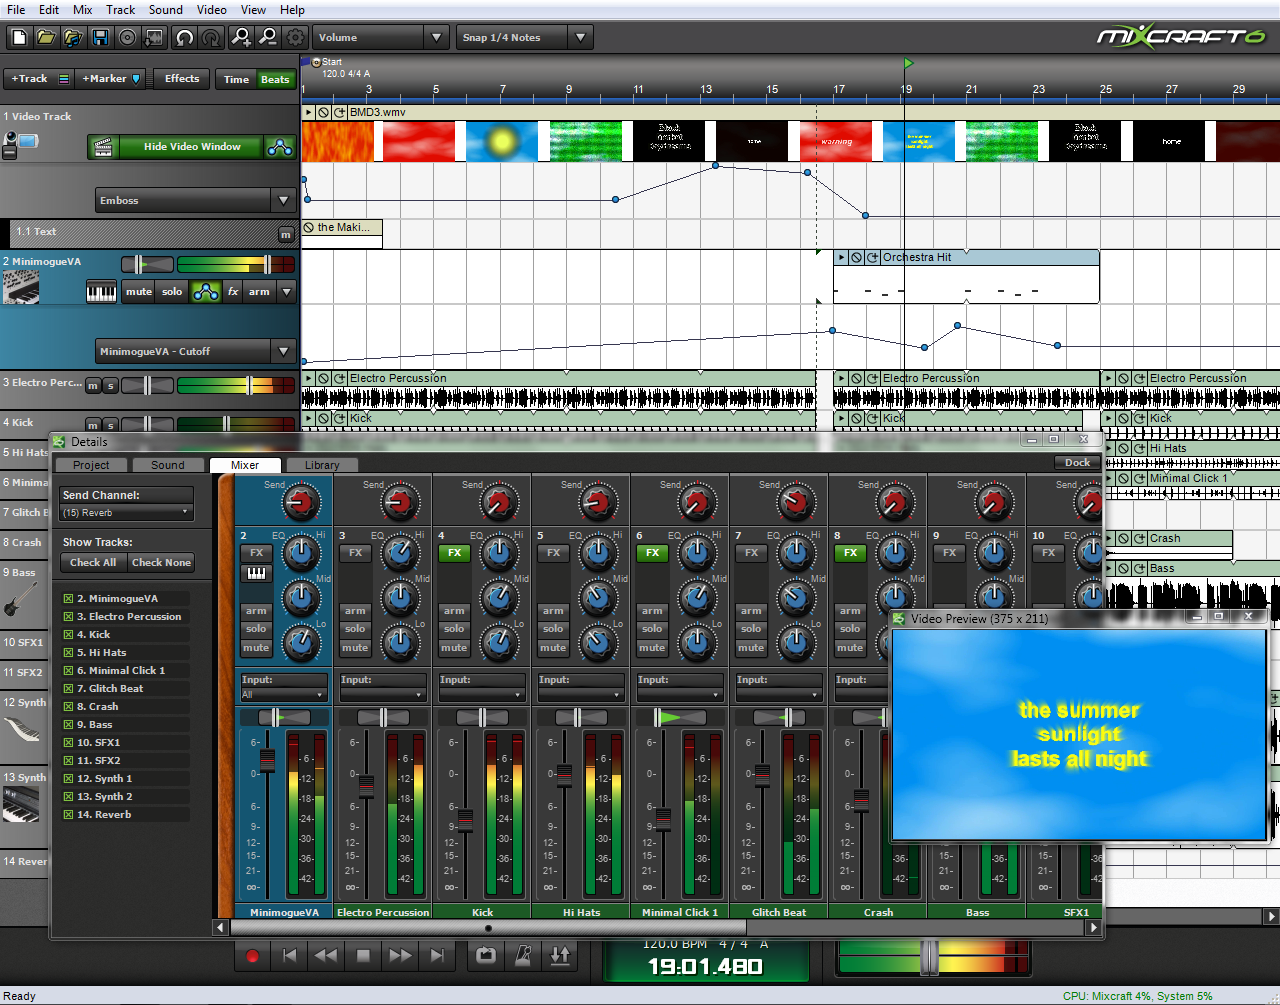Click the Burn CD disc icon
The image size is (1280, 1005).
click(127, 38)
